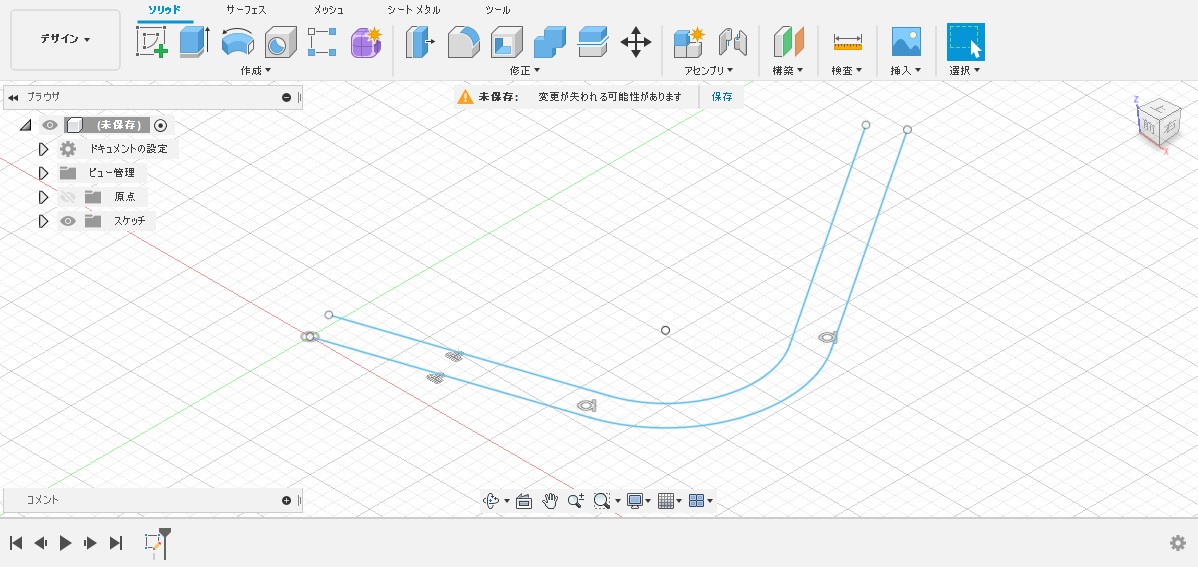Expand the ドキュメントの設定 node

click(x=44, y=149)
